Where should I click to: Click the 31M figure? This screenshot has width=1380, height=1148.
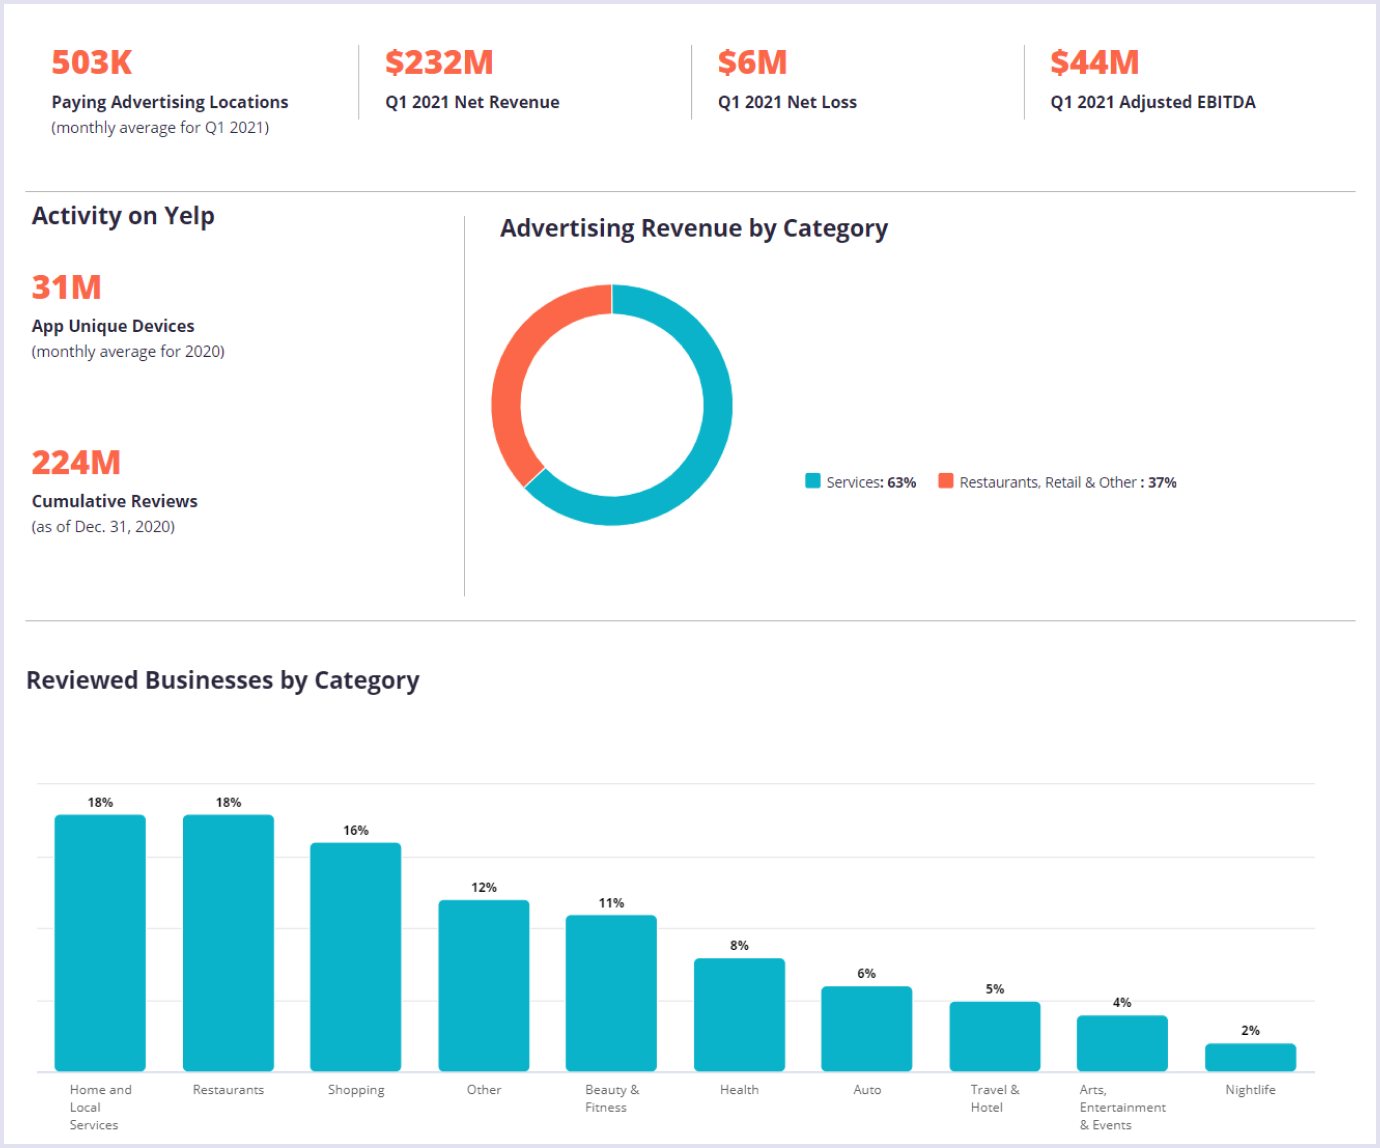click(66, 287)
